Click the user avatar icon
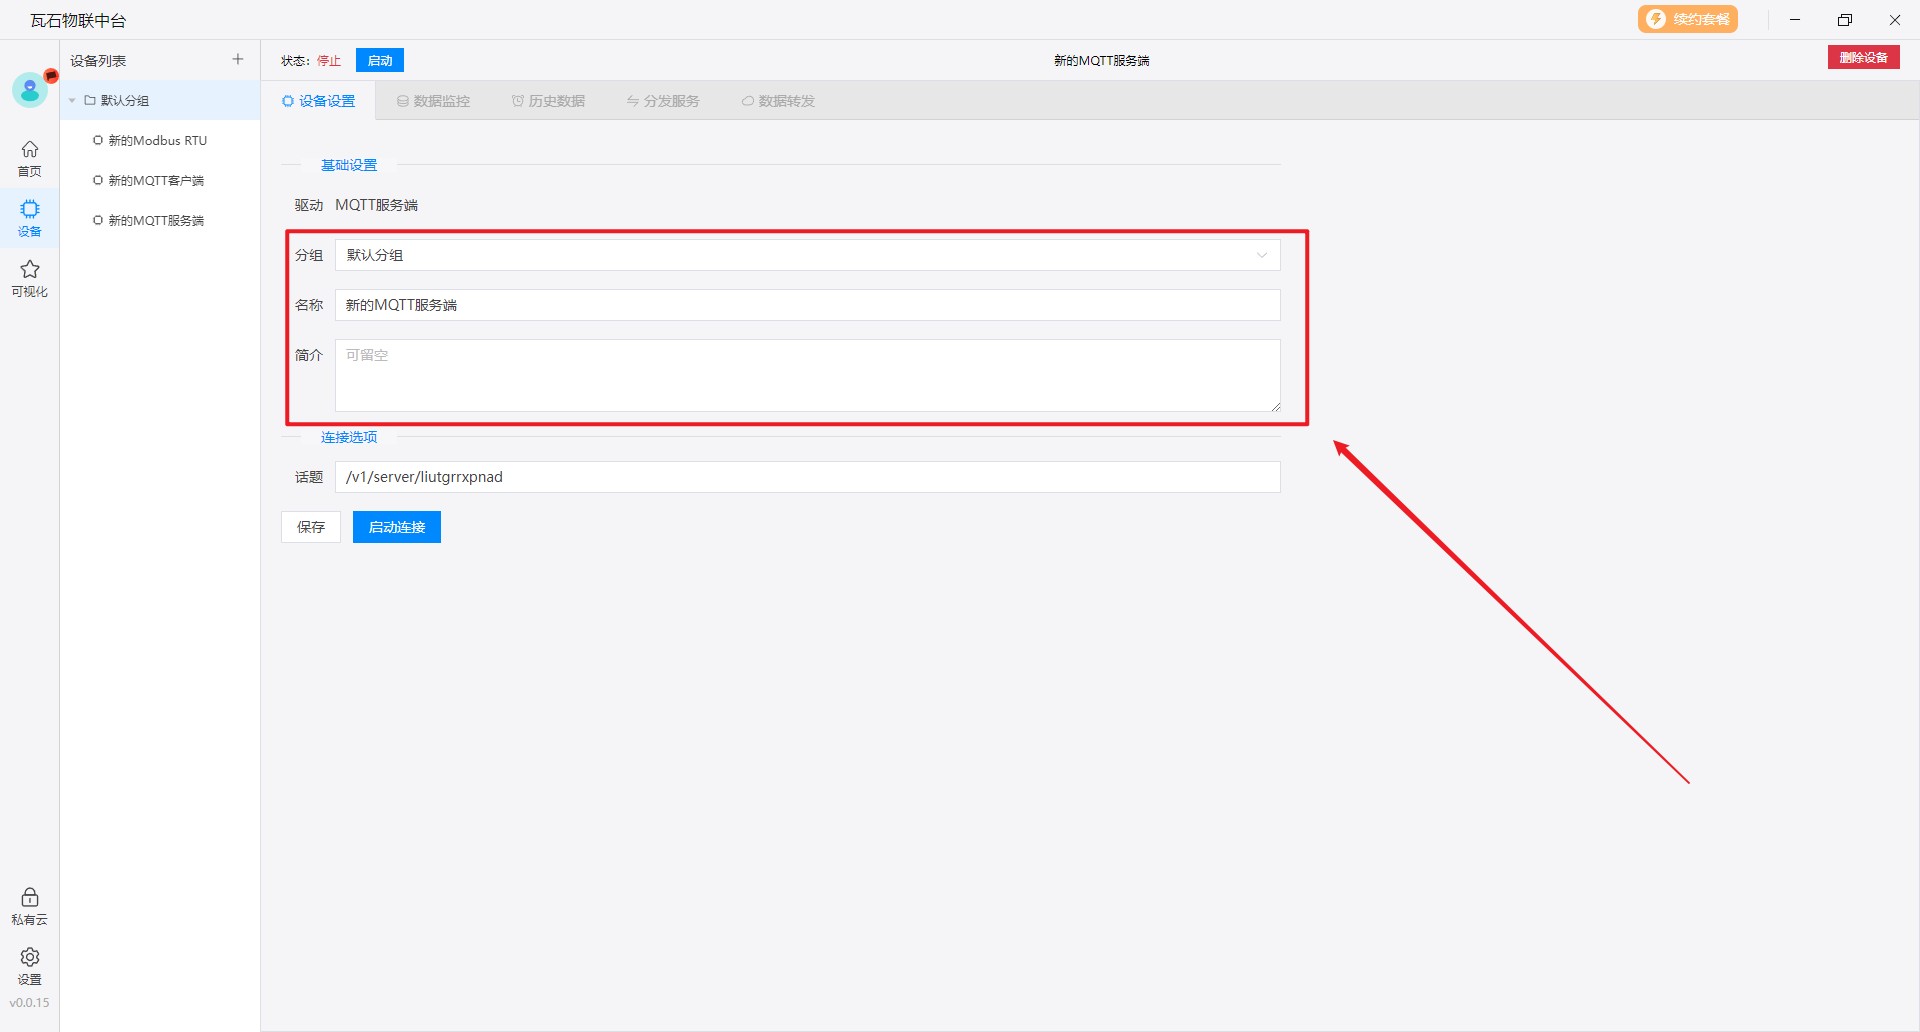The width and height of the screenshot is (1920, 1032). [30, 91]
